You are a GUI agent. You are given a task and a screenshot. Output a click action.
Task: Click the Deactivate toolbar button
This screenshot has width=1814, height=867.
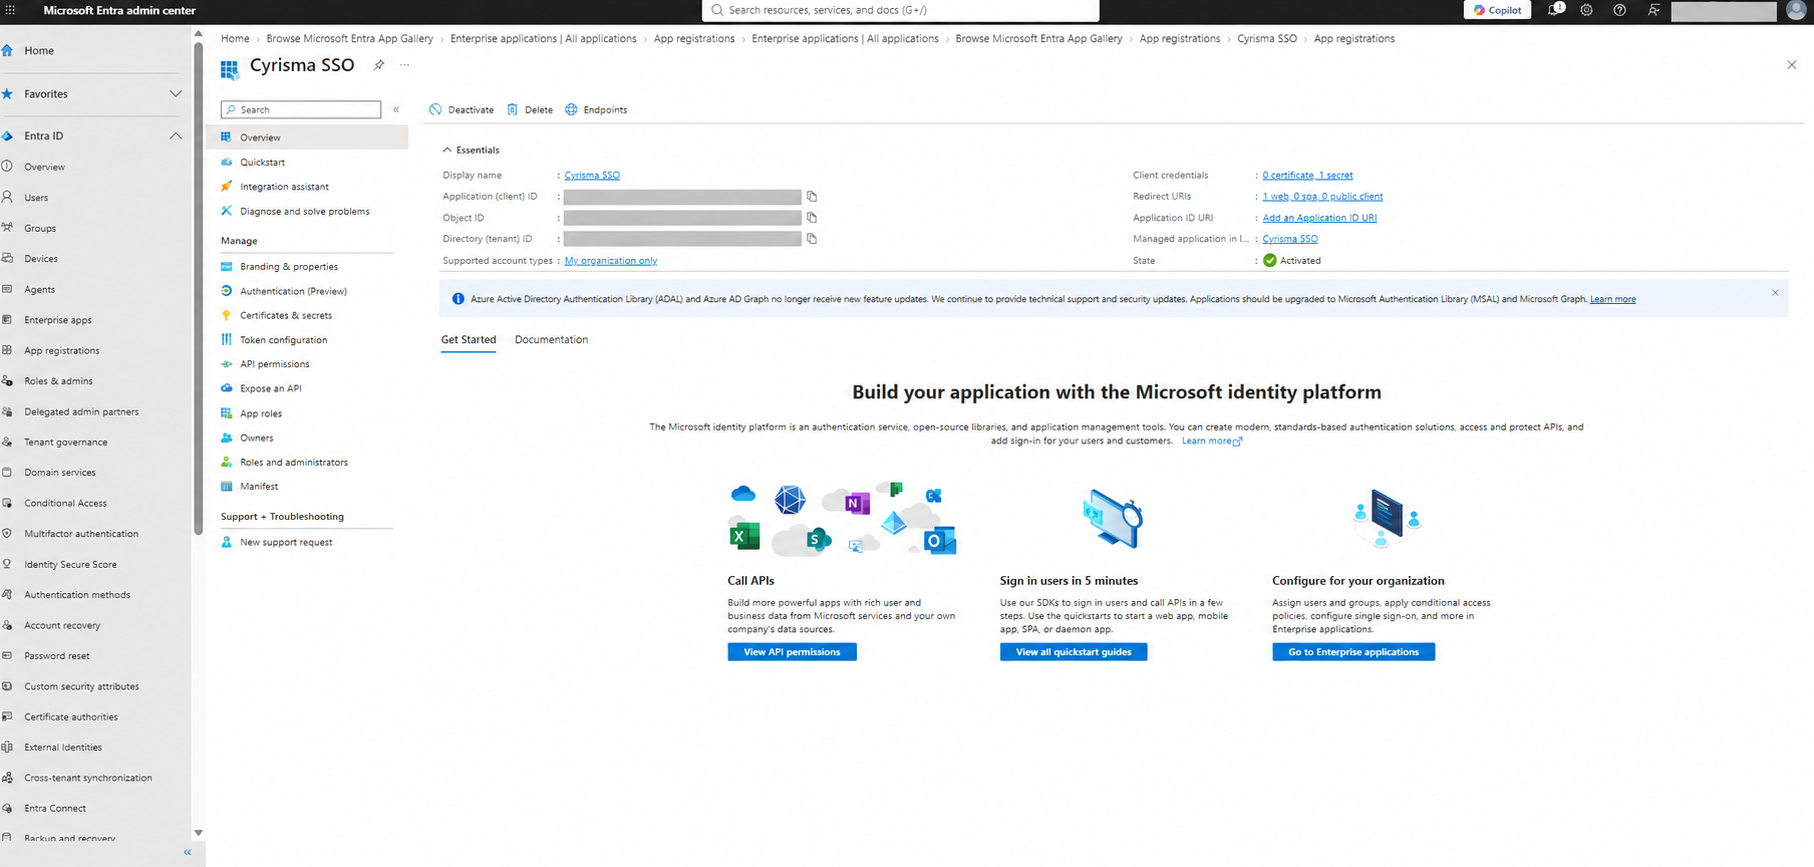tap(461, 110)
